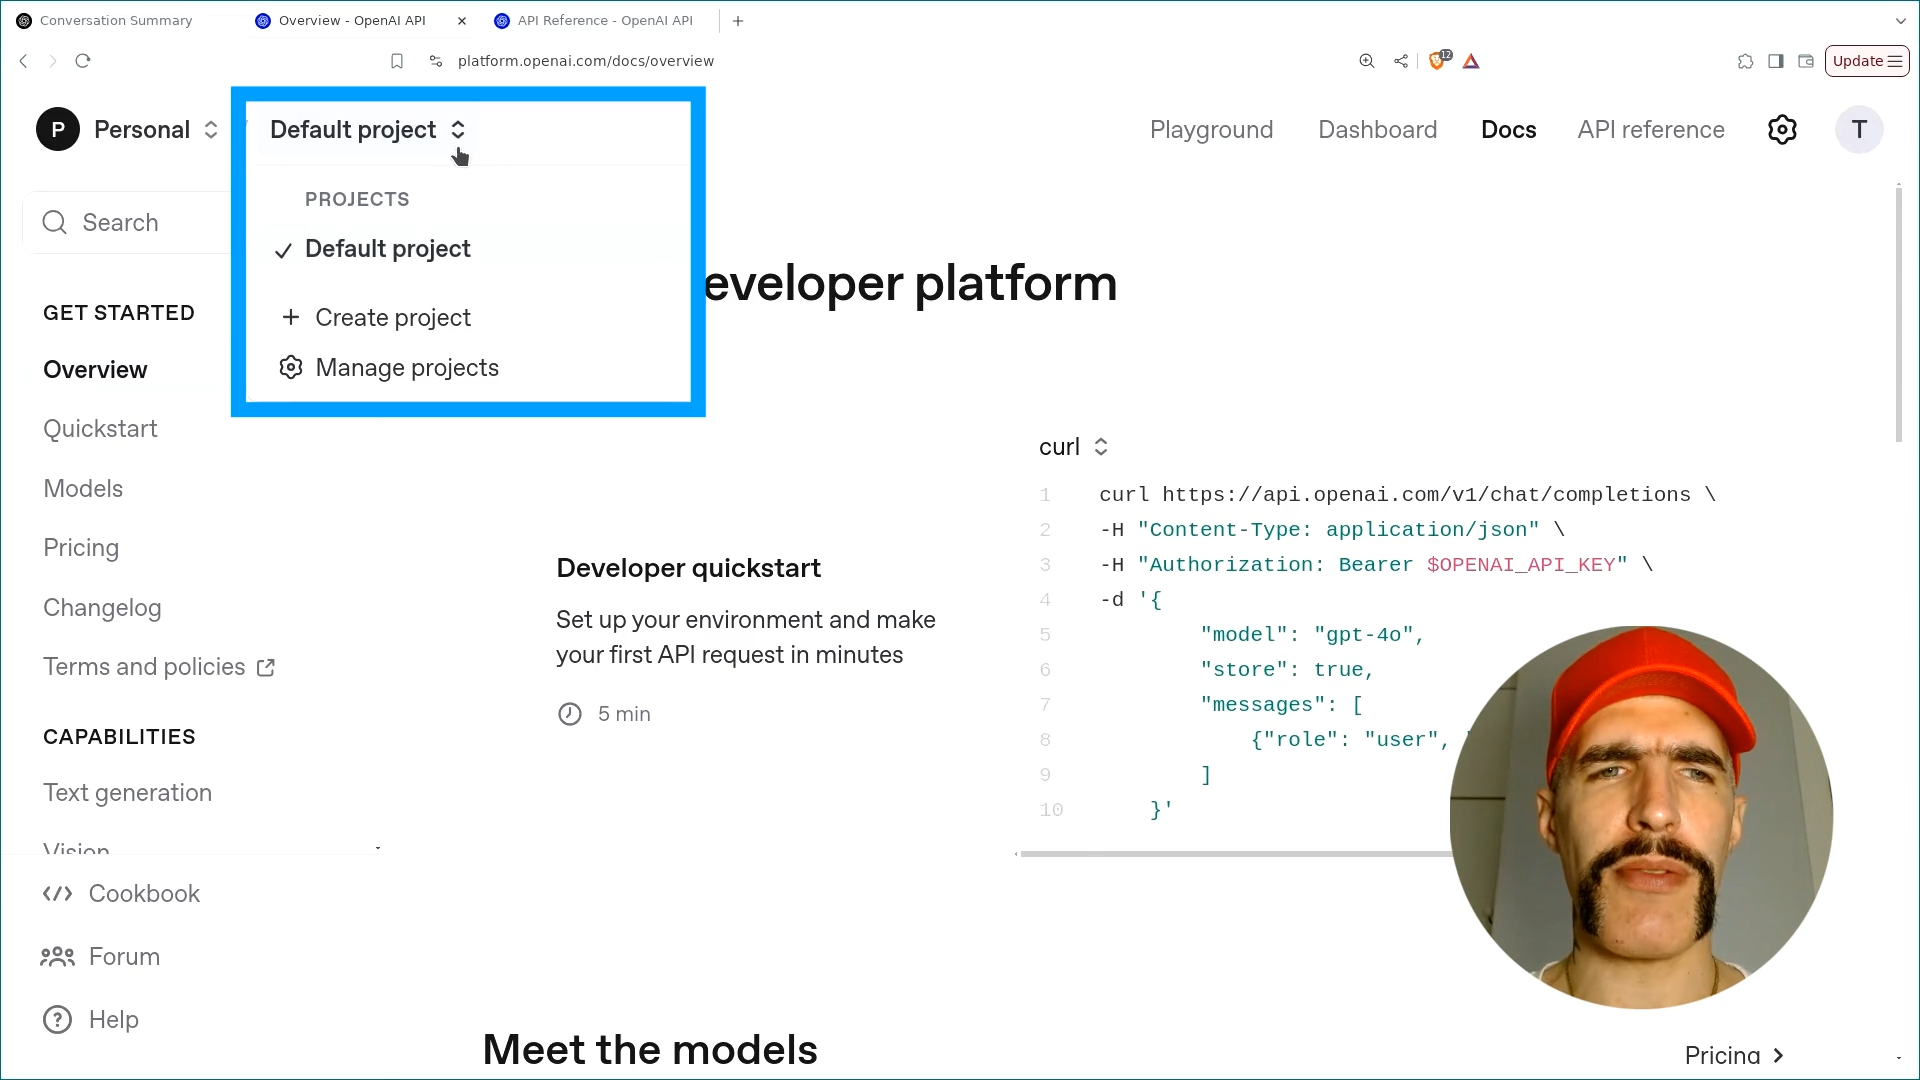1920x1080 pixels.
Task: Reload the current page
Action: [x=83, y=61]
